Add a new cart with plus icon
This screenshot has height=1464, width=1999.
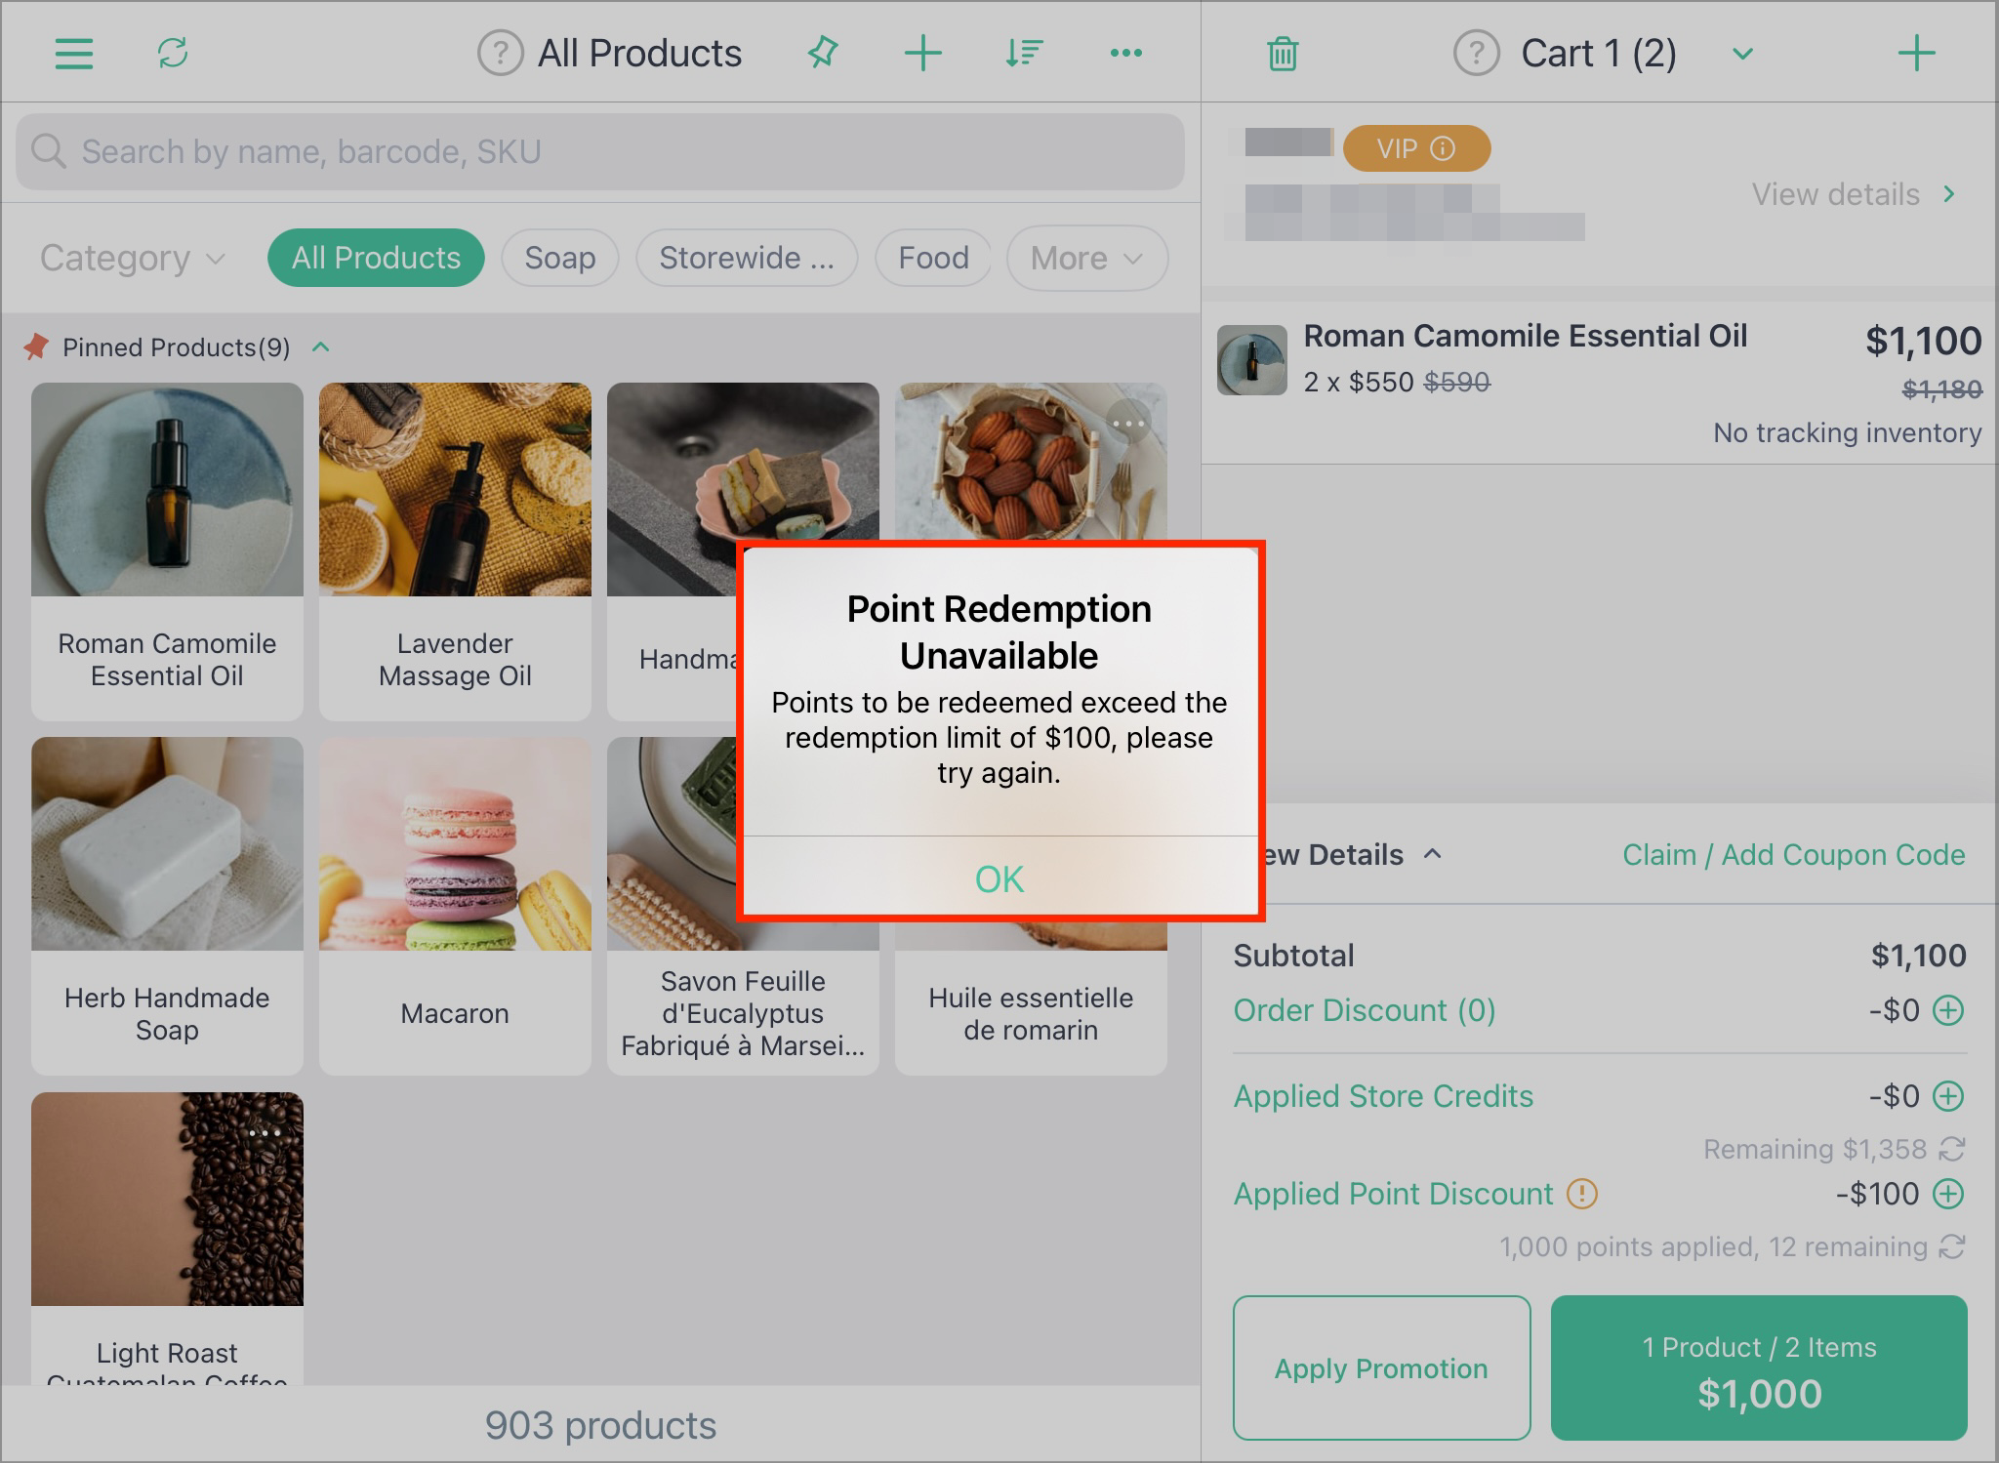(x=1916, y=53)
